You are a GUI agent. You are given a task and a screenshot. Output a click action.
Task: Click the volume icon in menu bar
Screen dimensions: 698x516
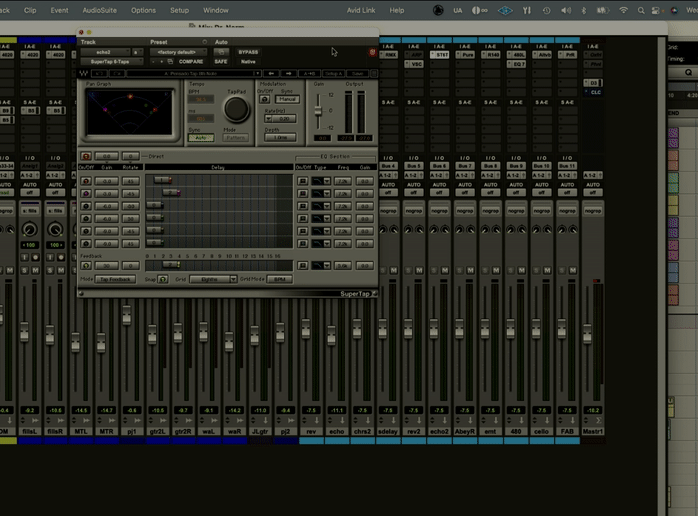click(566, 10)
